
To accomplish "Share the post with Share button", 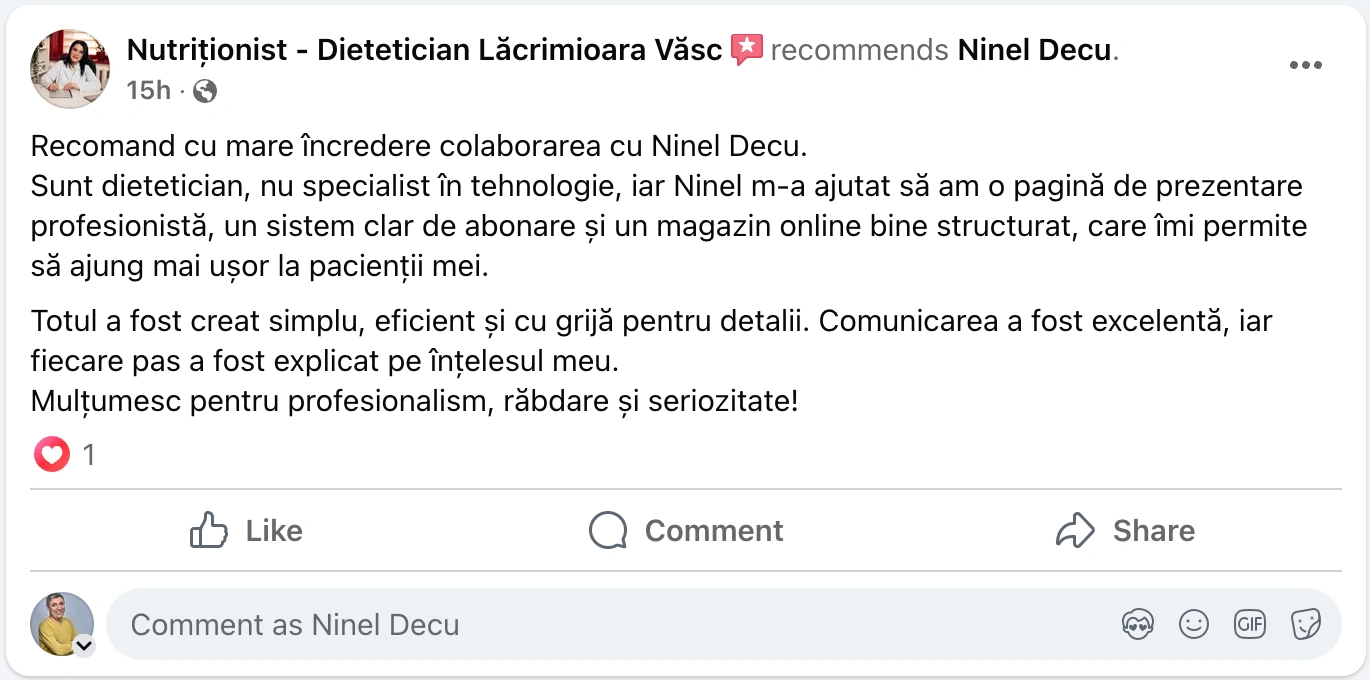I will coord(1125,530).
